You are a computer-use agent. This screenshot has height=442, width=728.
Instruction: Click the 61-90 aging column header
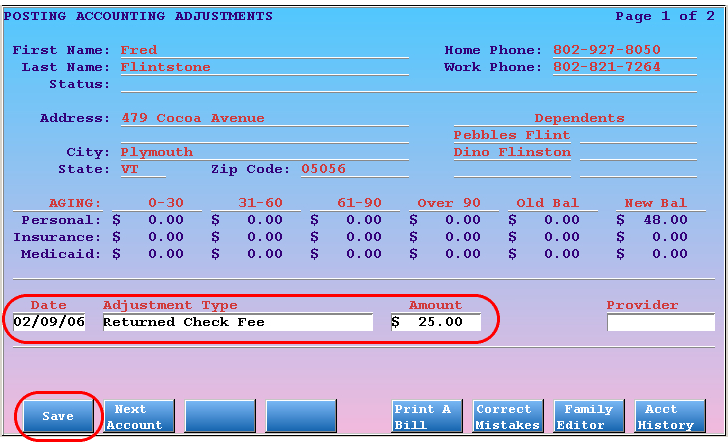point(359,203)
